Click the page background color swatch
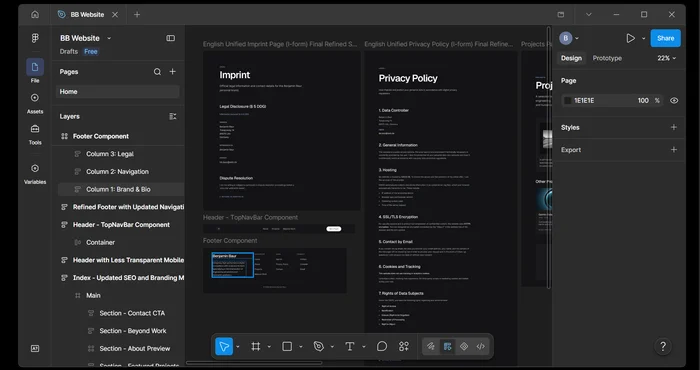Screen dimensions: 700x370 (567, 100)
